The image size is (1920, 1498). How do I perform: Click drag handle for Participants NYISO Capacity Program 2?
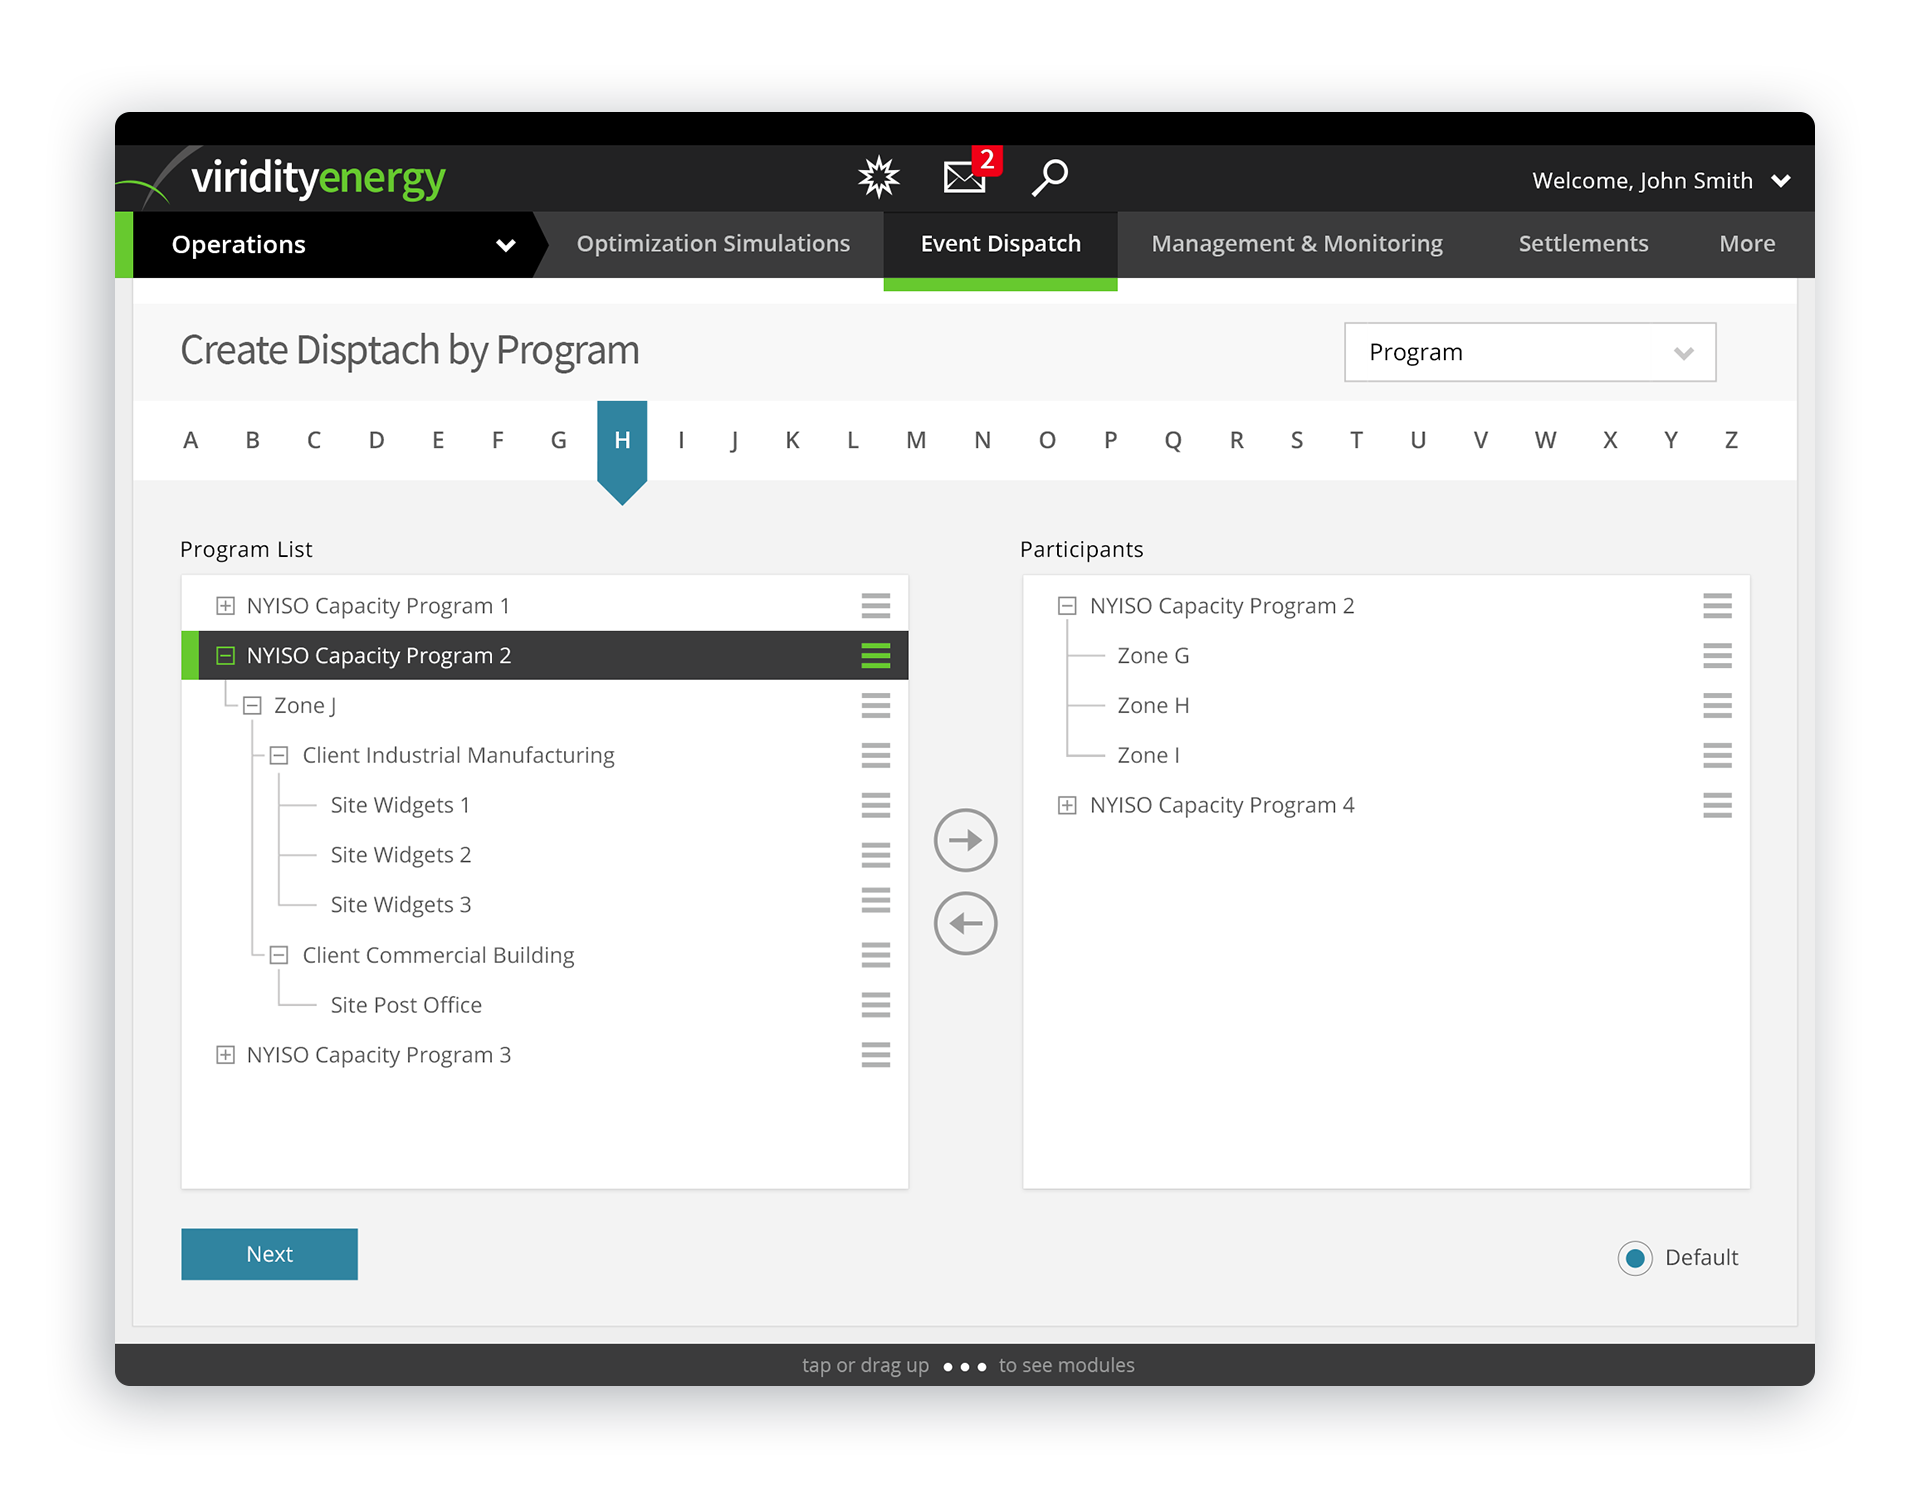(1717, 606)
